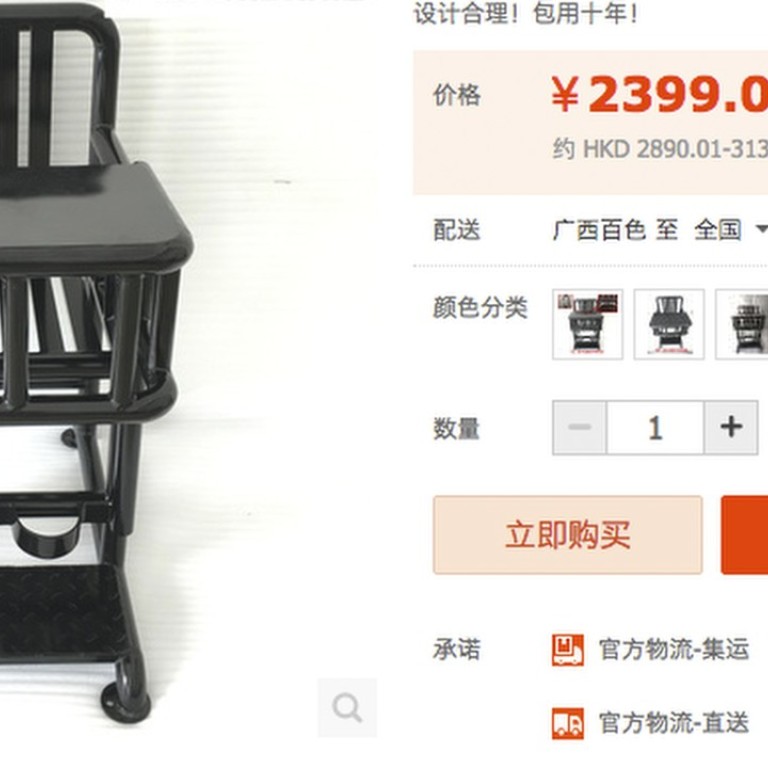This screenshot has height=768, width=768.
Task: Click the HKD approximate price line
Action: click(x=660, y=148)
